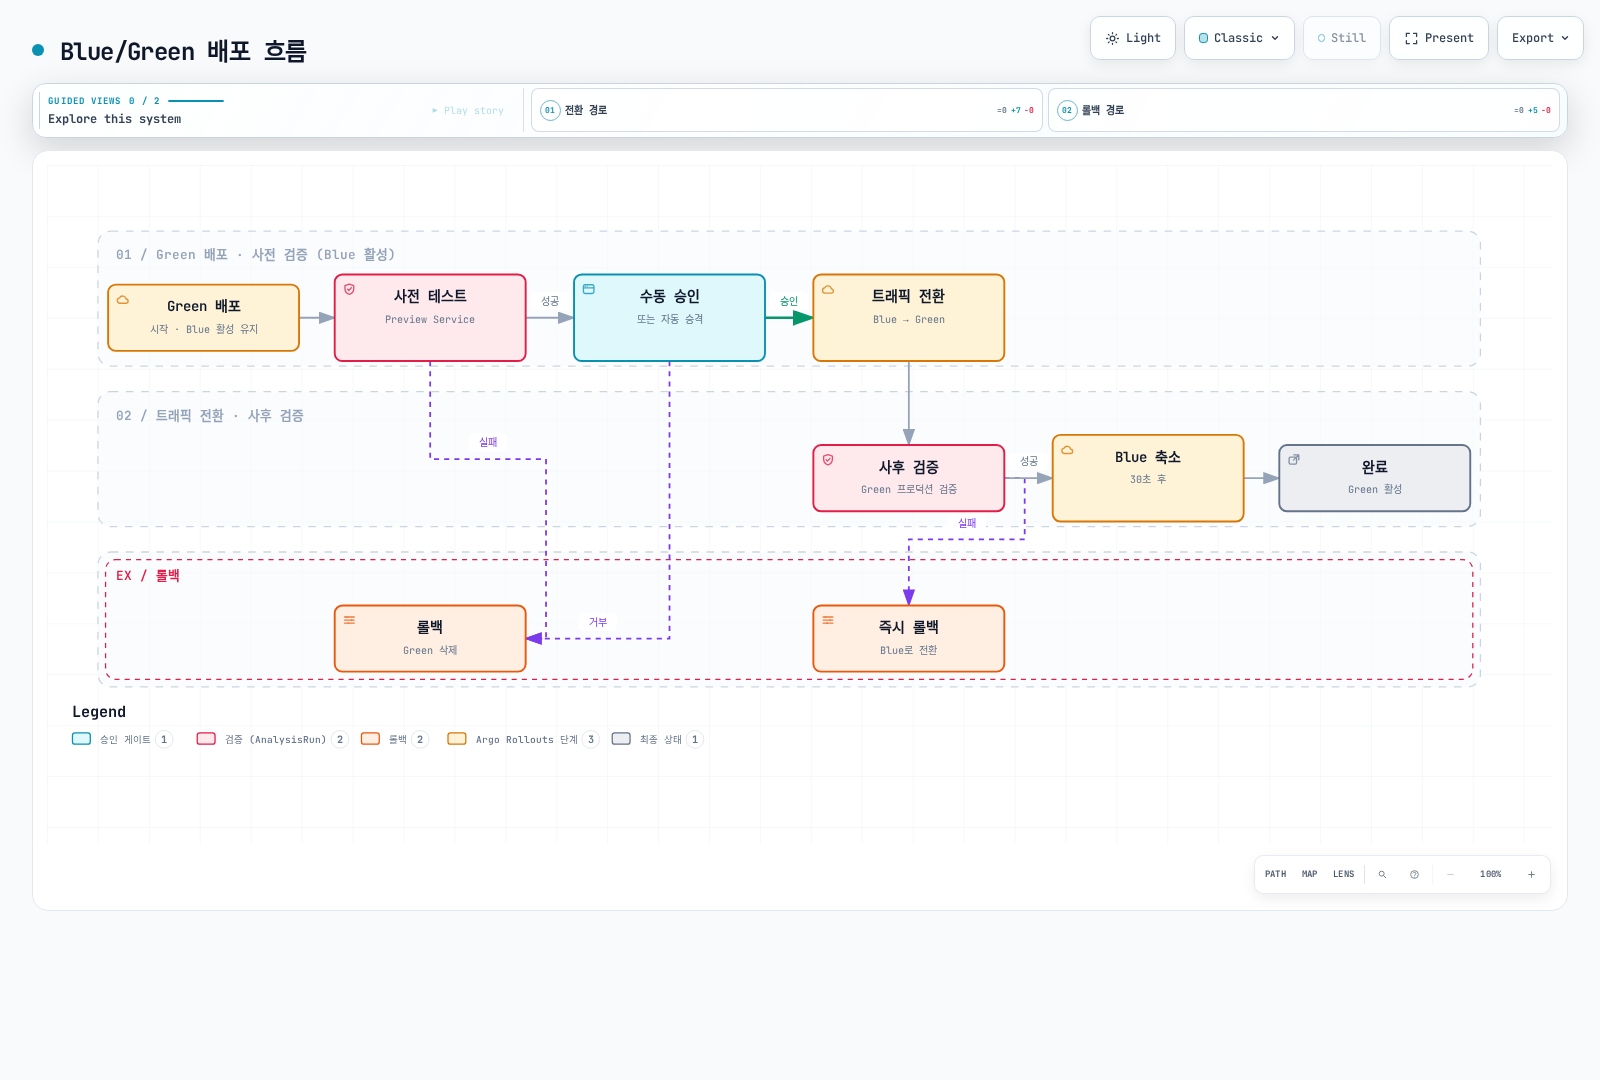The image size is (1600, 1080).
Task: Click the list icon on the 롤백 node
Action: 349,620
